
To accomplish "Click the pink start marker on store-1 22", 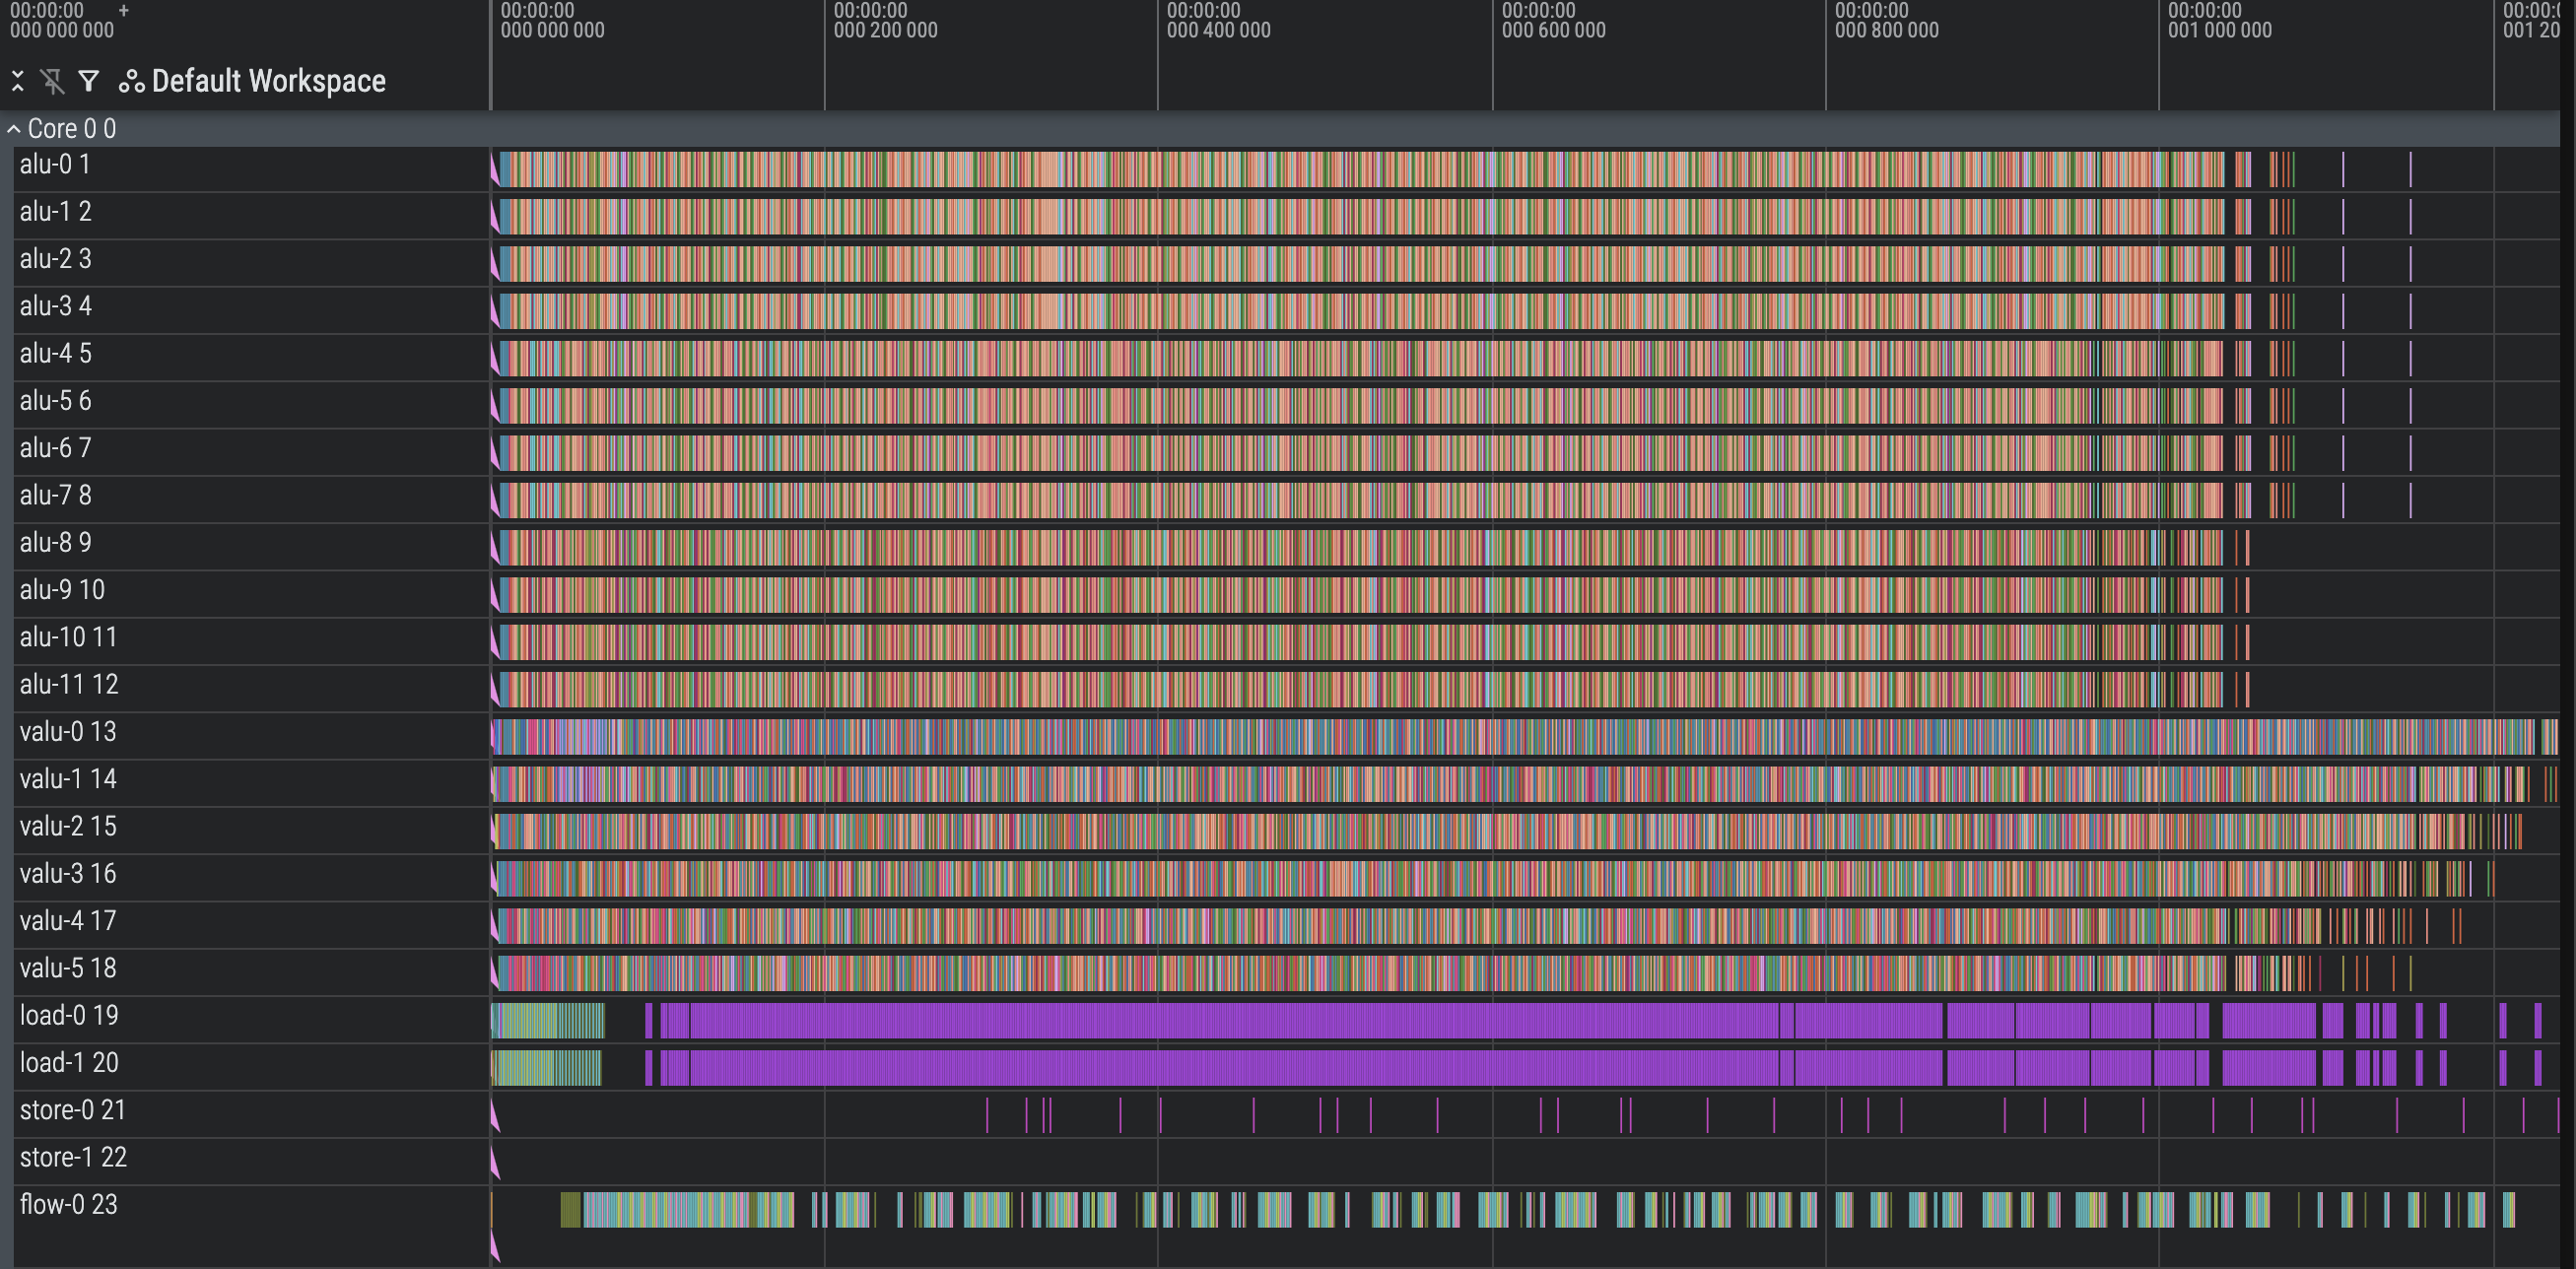I will pos(495,1164).
